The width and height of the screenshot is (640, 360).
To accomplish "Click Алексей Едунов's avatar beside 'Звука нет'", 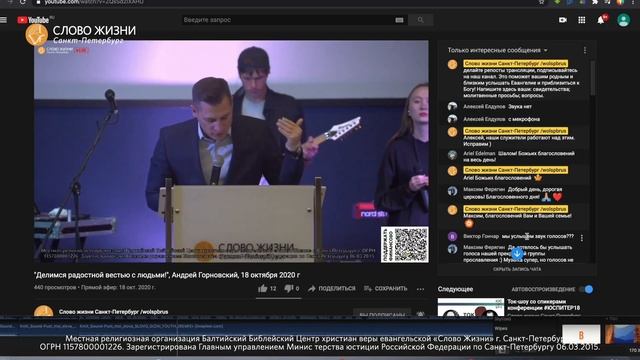I will click(x=452, y=107).
